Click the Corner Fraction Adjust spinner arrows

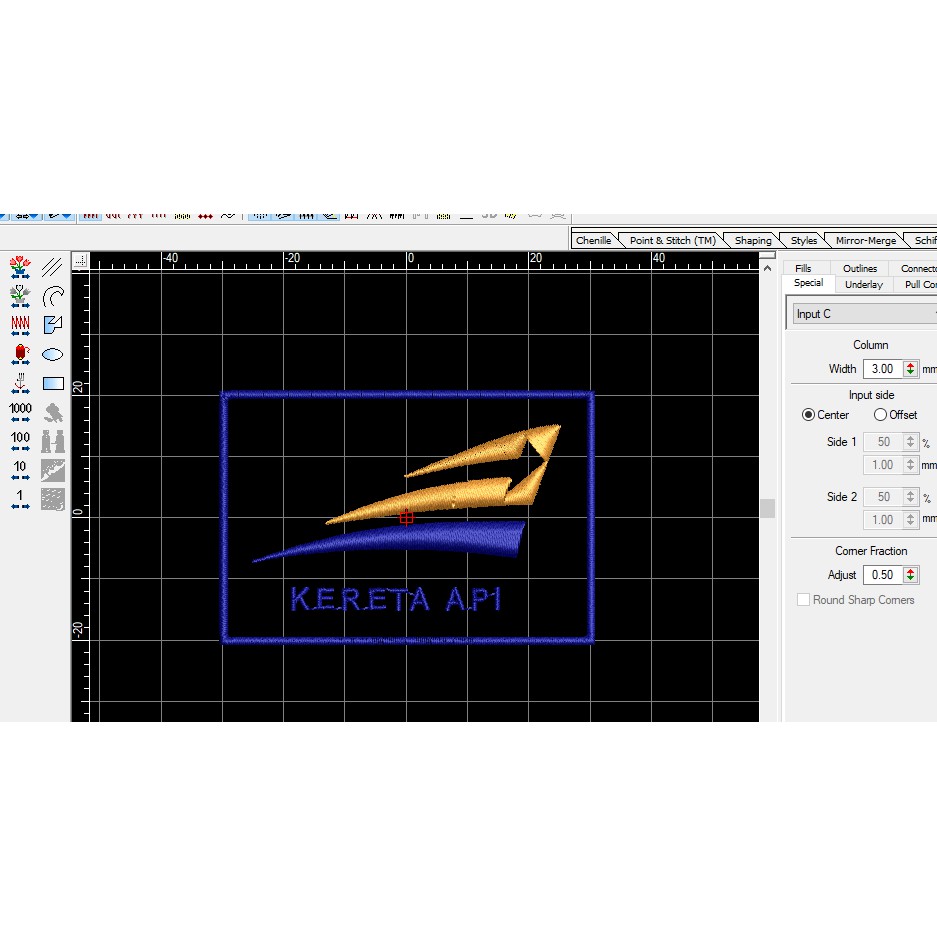[x=910, y=575]
